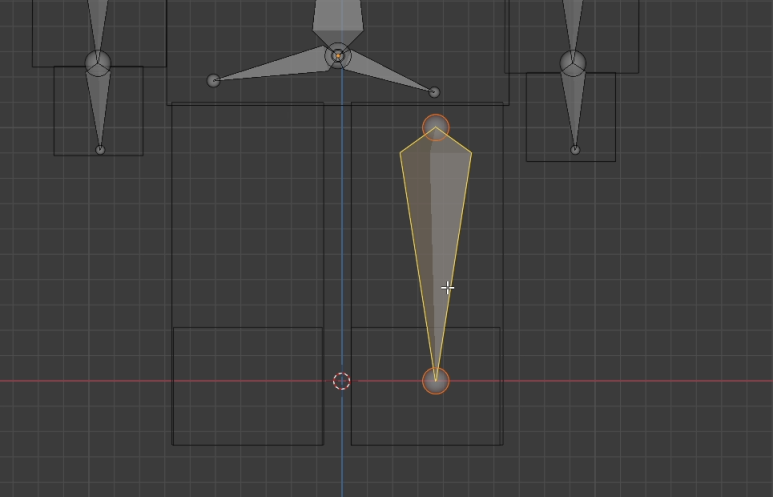Click the red-white 3D cursor
773x497 pixels.
pyautogui.click(x=342, y=381)
